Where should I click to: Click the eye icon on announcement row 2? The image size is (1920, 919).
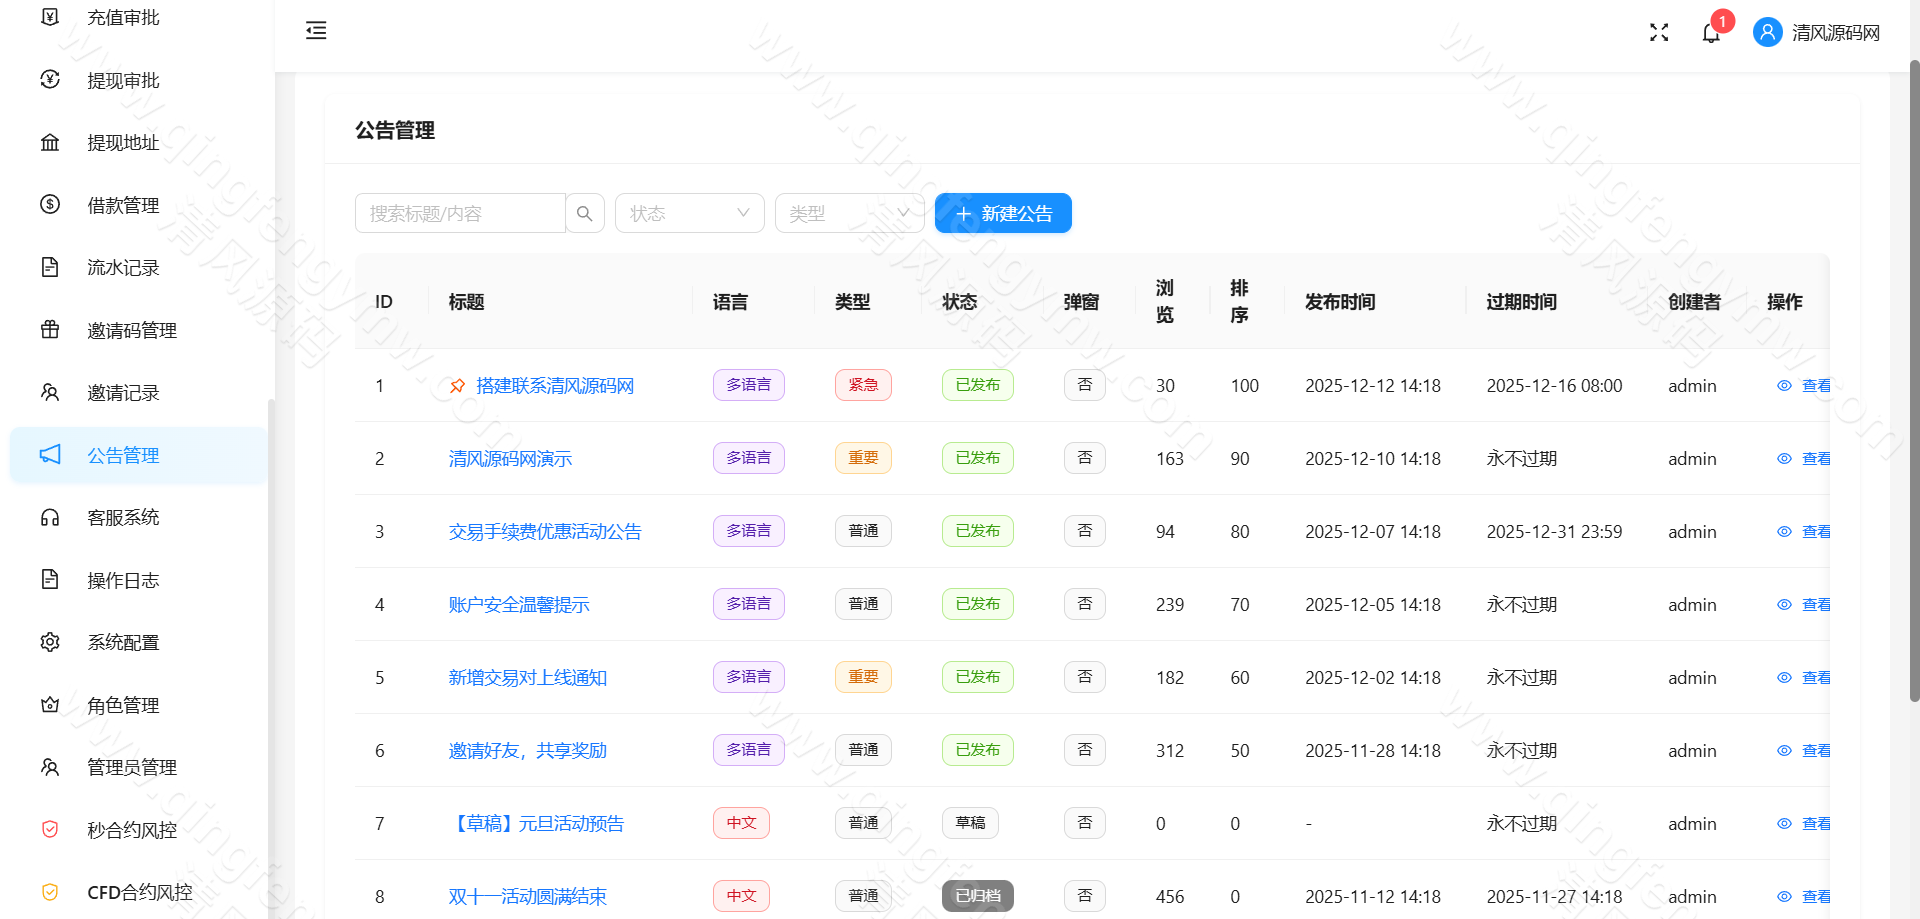pos(1784,458)
